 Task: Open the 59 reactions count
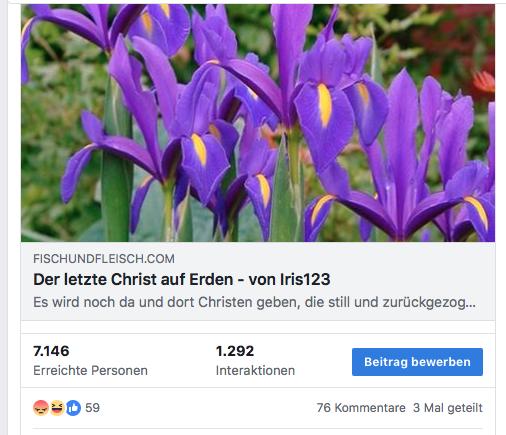(92, 408)
